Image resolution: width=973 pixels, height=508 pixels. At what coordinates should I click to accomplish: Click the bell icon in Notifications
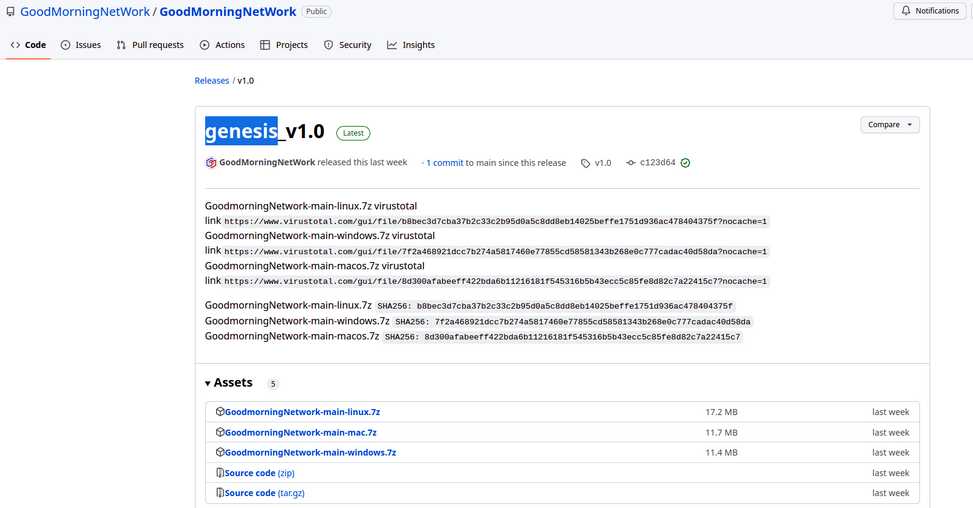tap(906, 11)
